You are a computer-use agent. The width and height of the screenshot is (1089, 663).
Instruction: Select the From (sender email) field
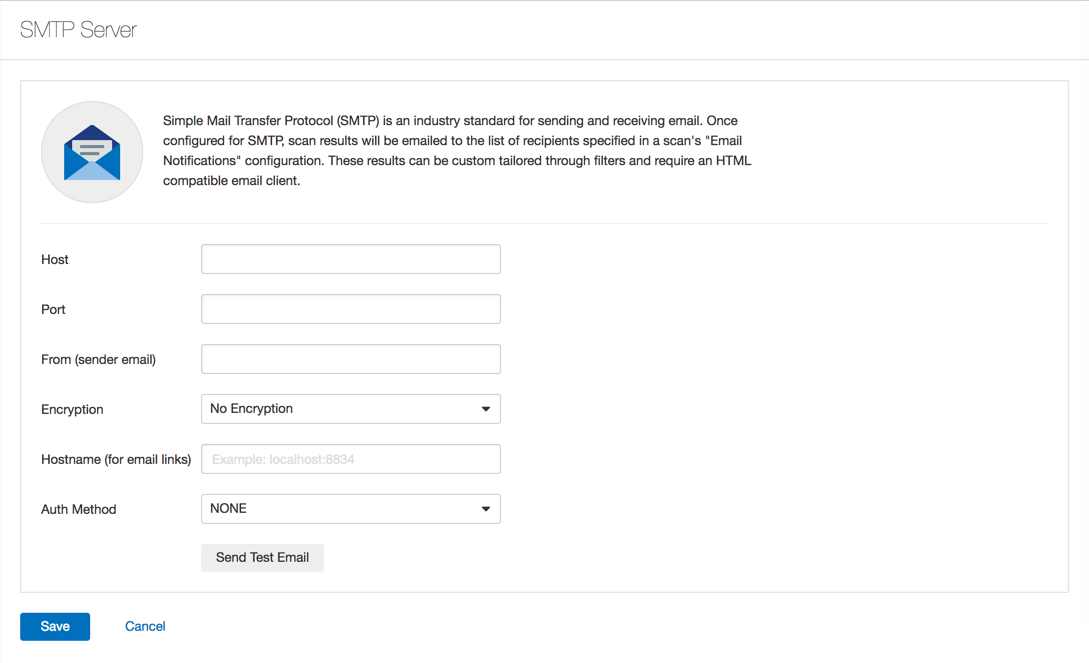point(350,359)
